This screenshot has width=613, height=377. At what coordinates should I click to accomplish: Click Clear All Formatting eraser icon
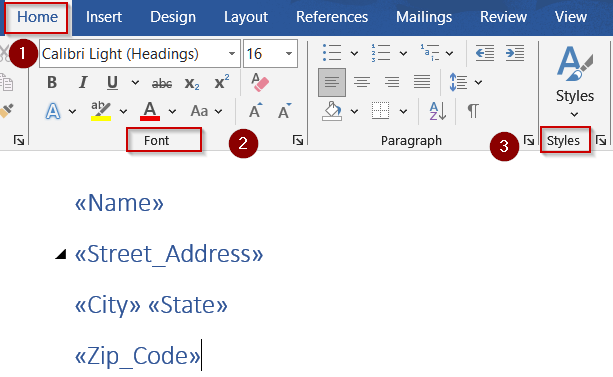pyautogui.click(x=260, y=83)
